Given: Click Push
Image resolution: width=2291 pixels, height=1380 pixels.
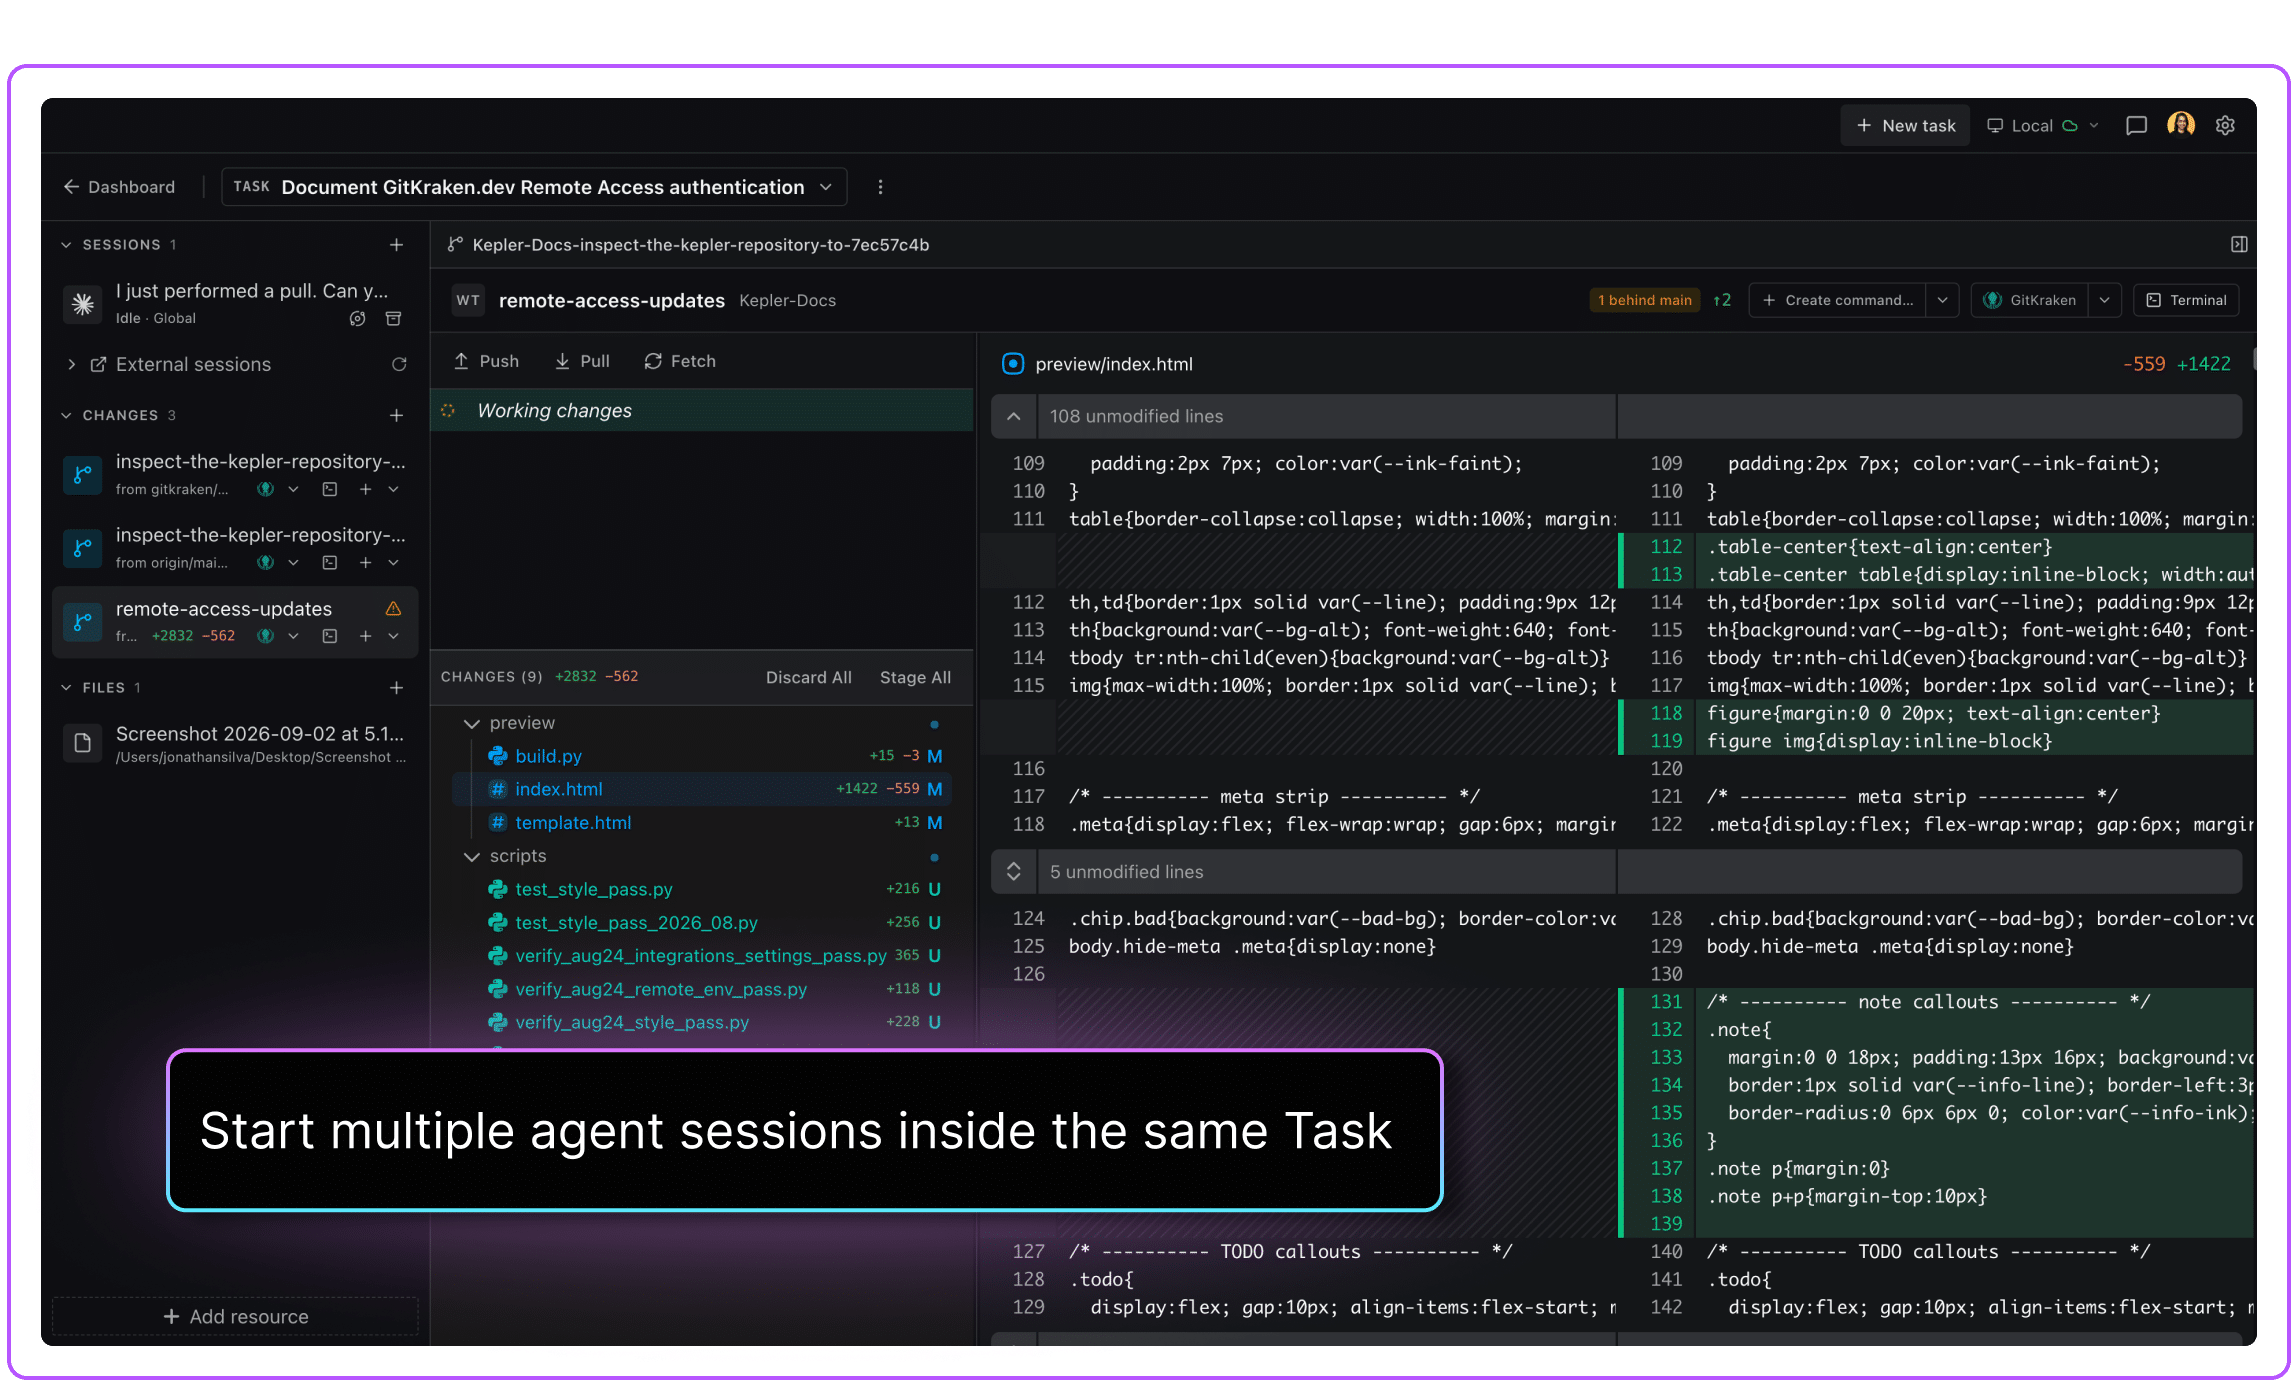Looking at the screenshot, I should (487, 362).
